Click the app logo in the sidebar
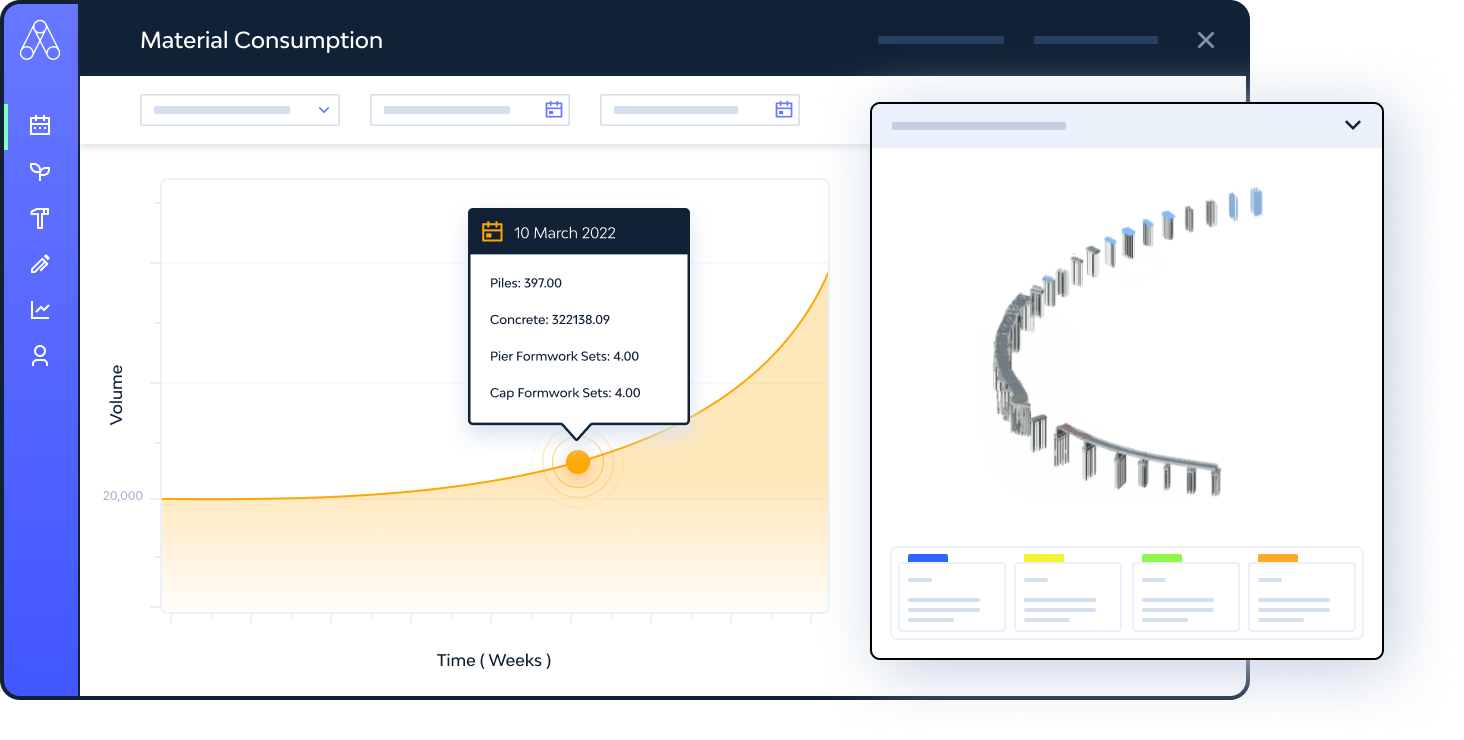This screenshot has height=740, width=1464. 40,41
